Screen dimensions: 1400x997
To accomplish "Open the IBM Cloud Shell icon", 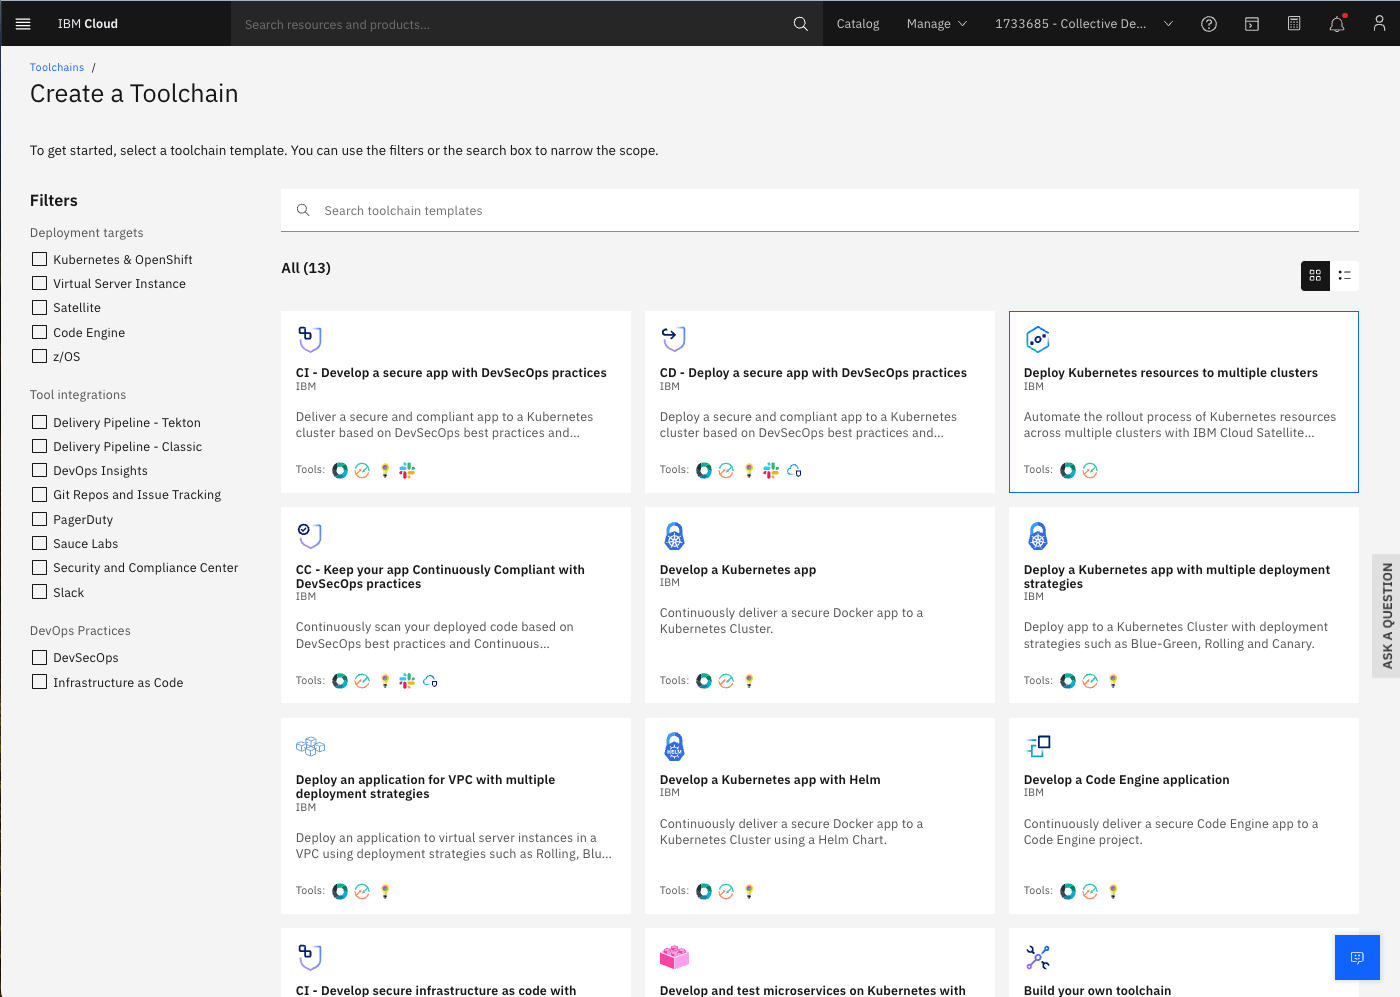I will point(1252,24).
